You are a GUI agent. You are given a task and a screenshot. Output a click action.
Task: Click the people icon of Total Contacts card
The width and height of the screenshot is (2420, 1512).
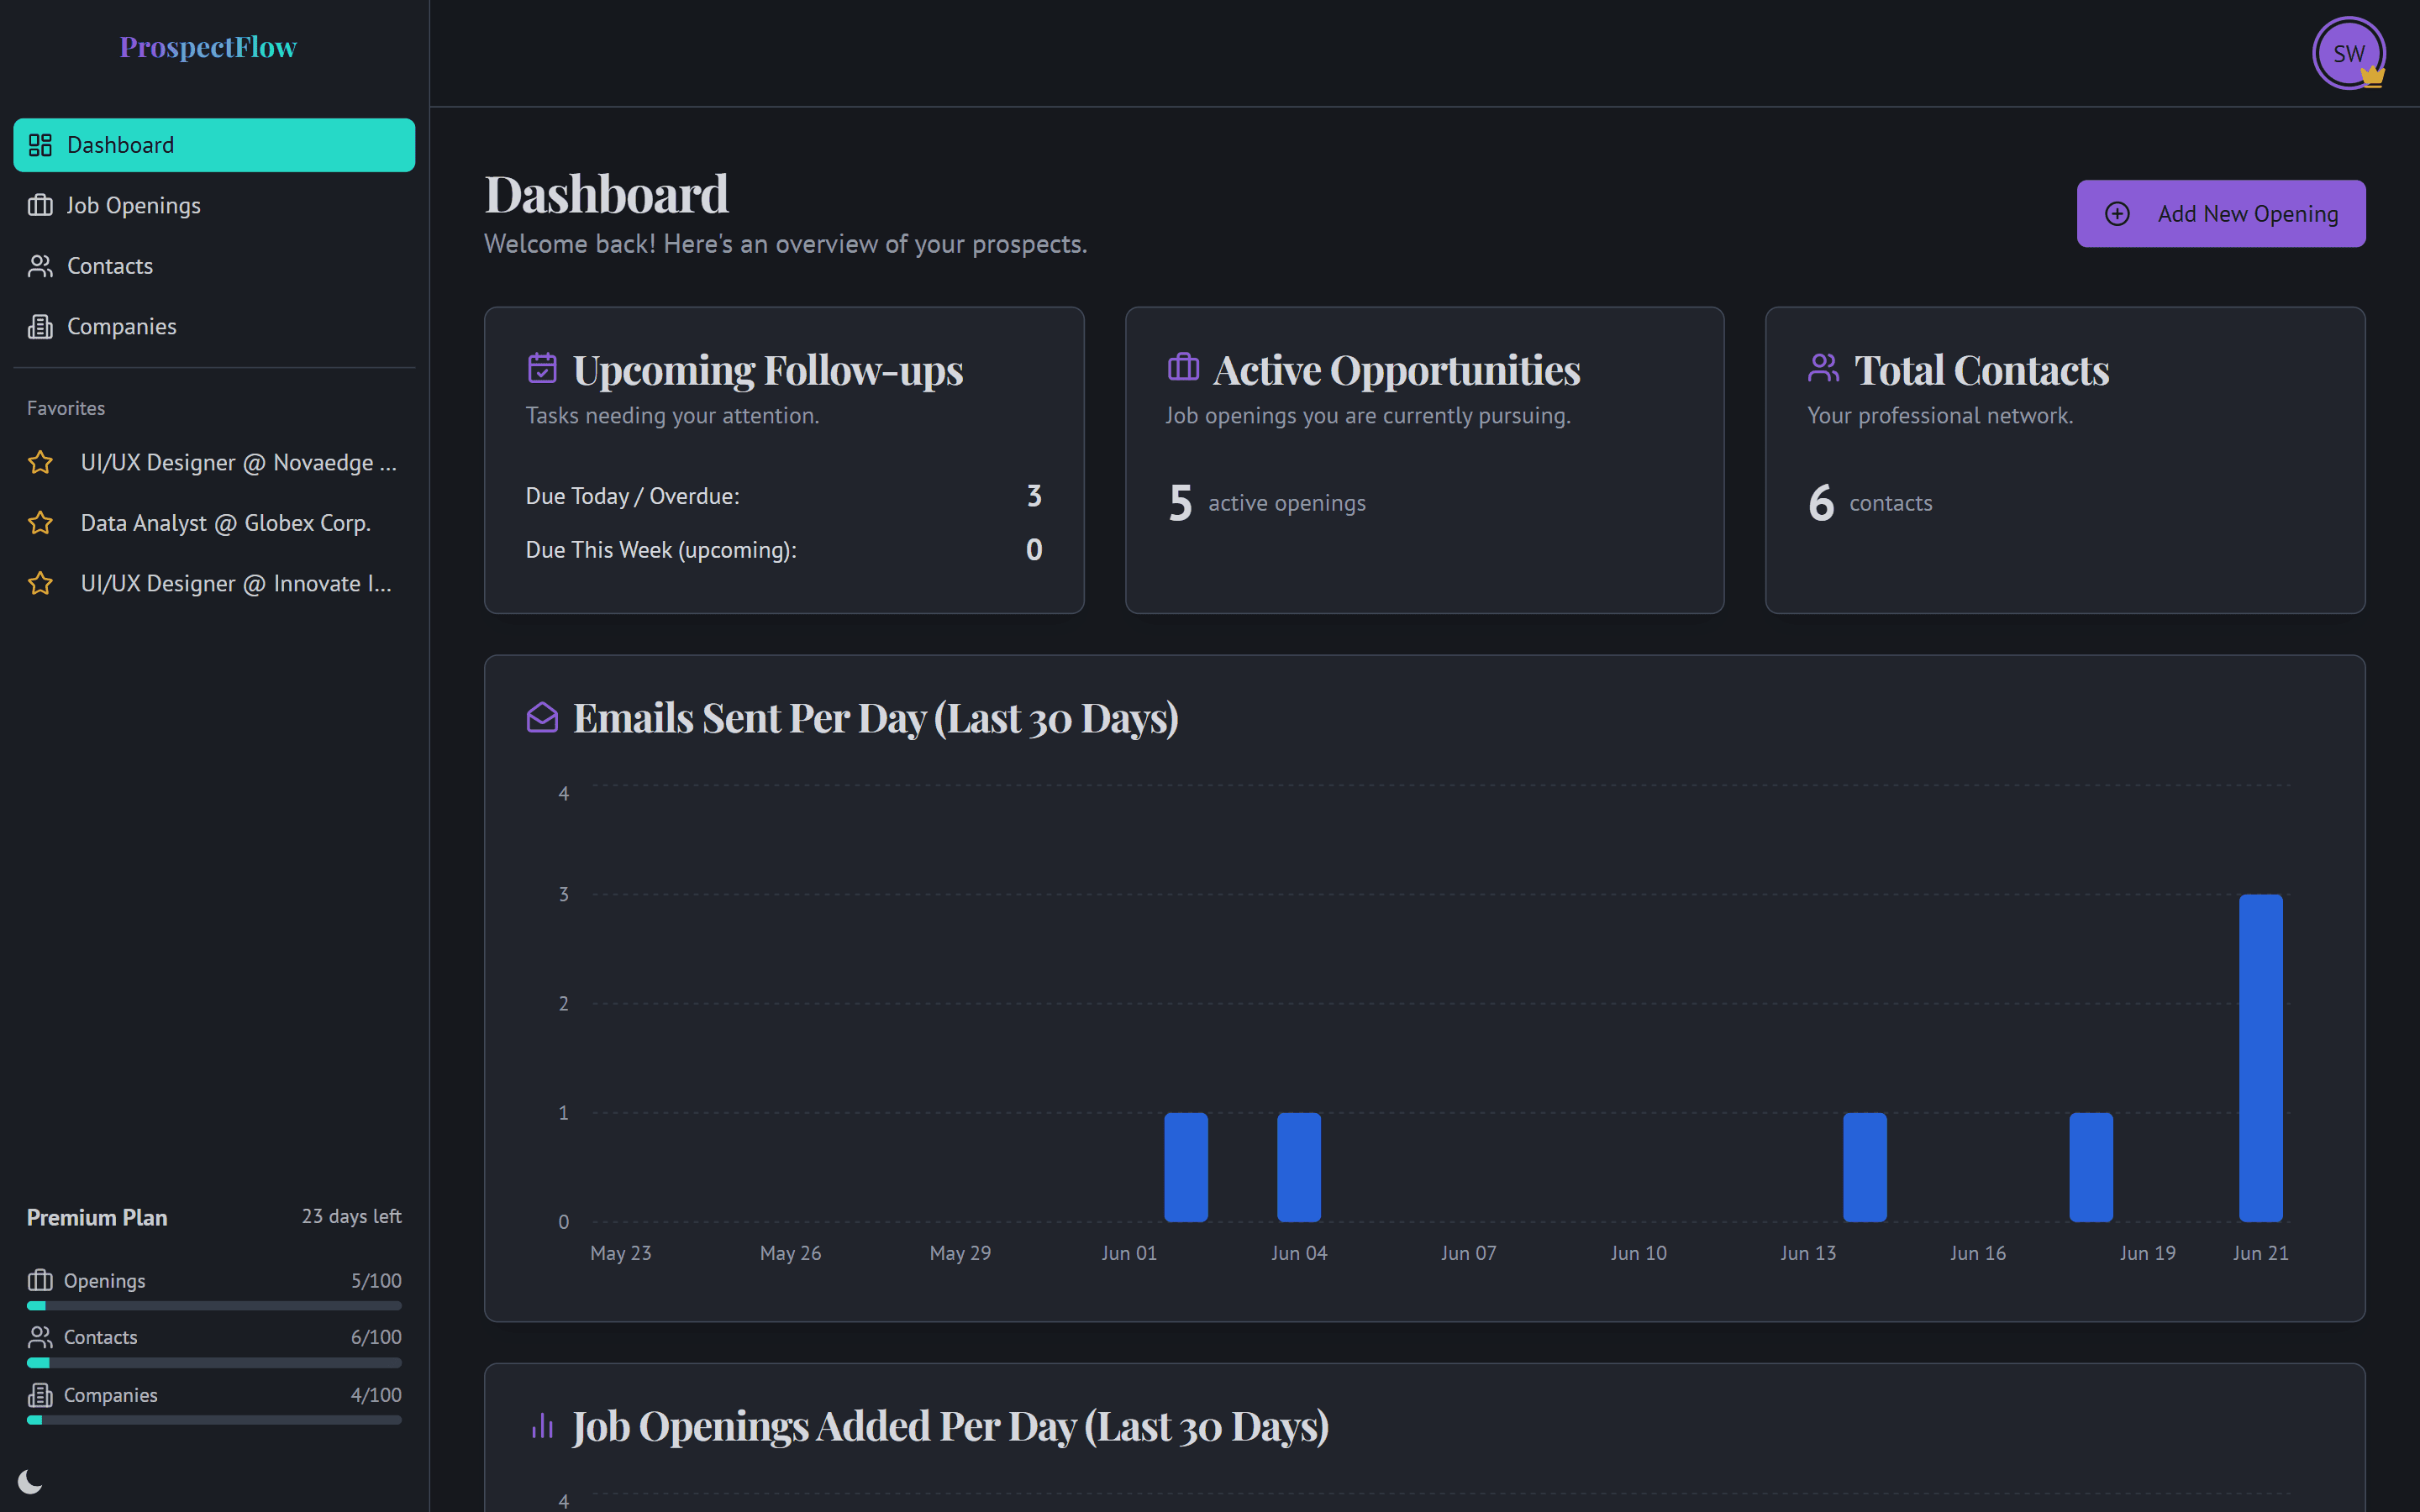tap(1823, 368)
